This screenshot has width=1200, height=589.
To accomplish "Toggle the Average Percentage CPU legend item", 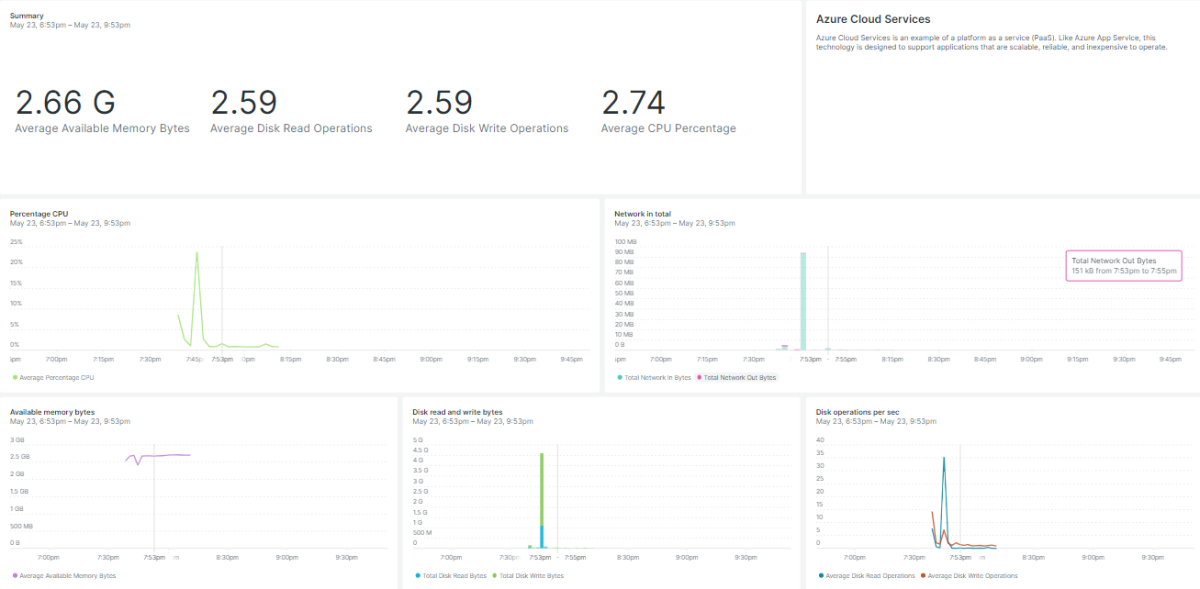I will click(x=56, y=377).
